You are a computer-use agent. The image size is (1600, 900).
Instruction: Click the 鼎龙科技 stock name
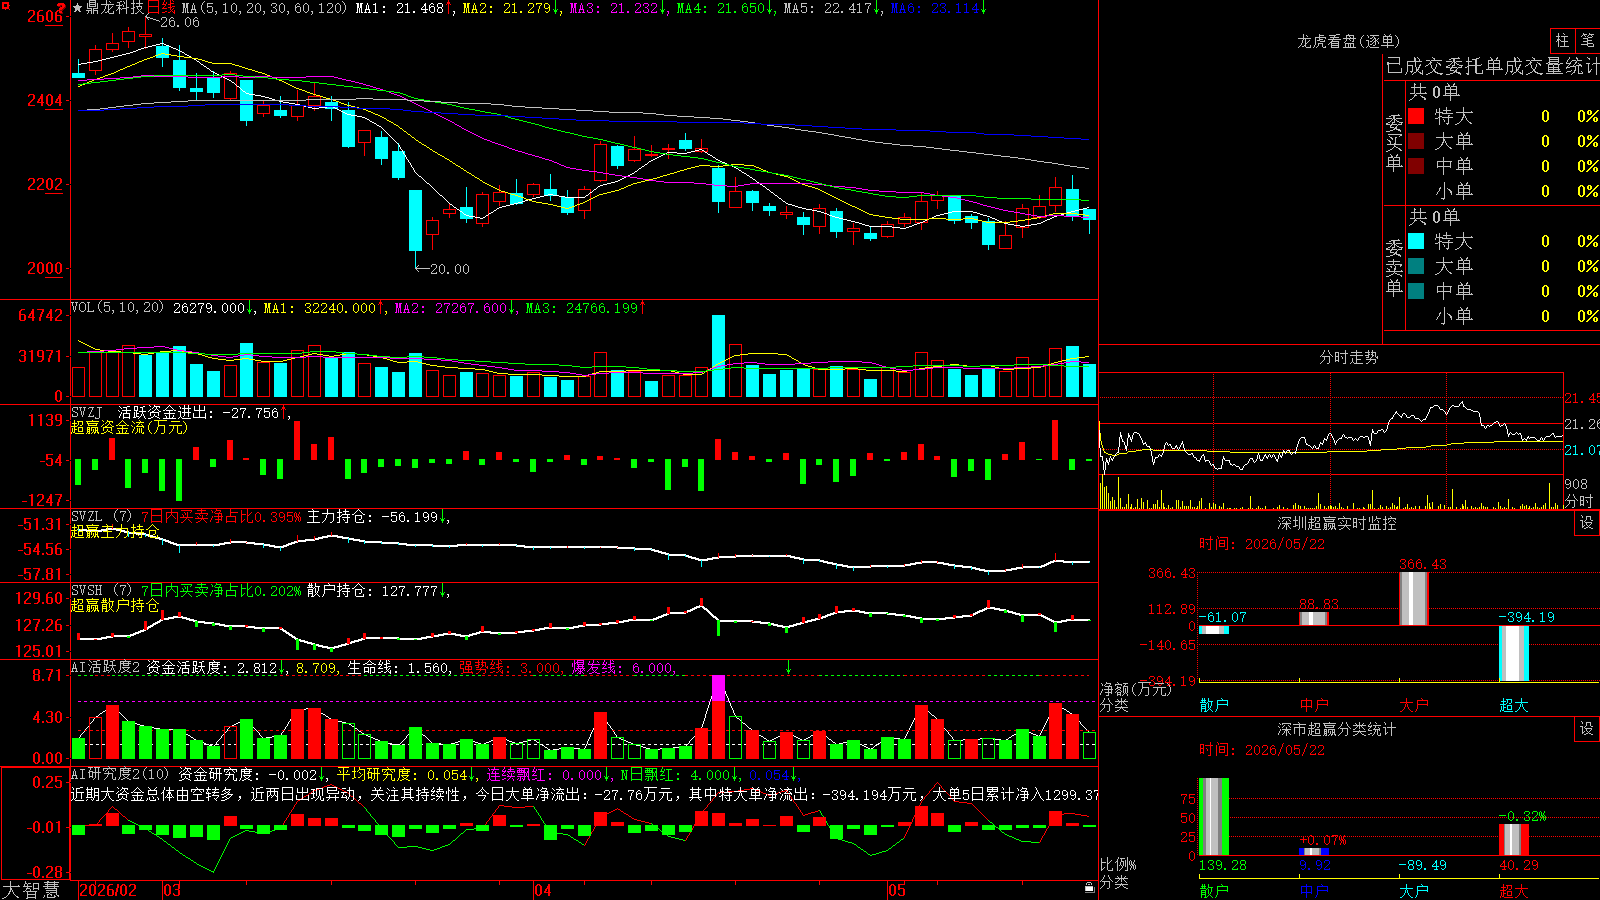[x=115, y=8]
